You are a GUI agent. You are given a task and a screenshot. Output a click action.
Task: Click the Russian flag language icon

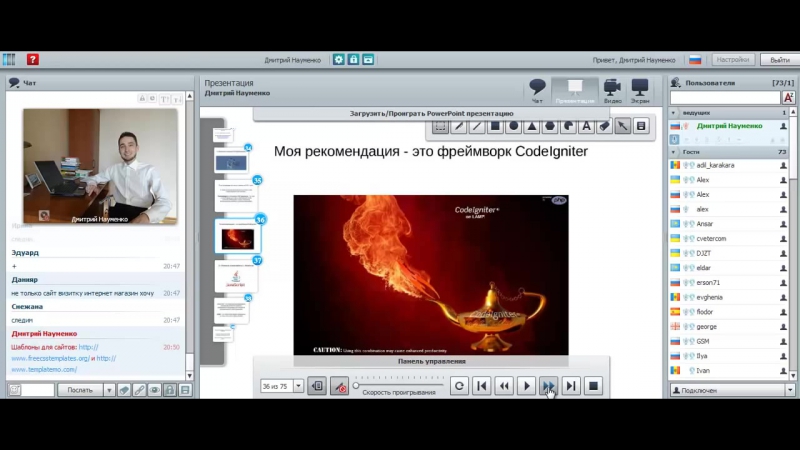(695, 60)
